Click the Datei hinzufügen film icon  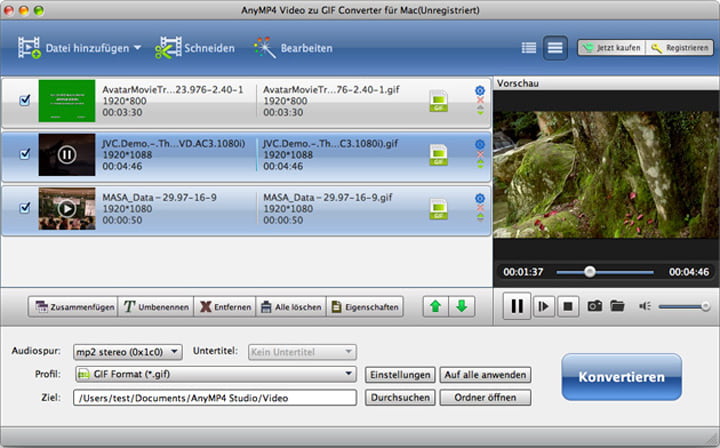point(29,48)
